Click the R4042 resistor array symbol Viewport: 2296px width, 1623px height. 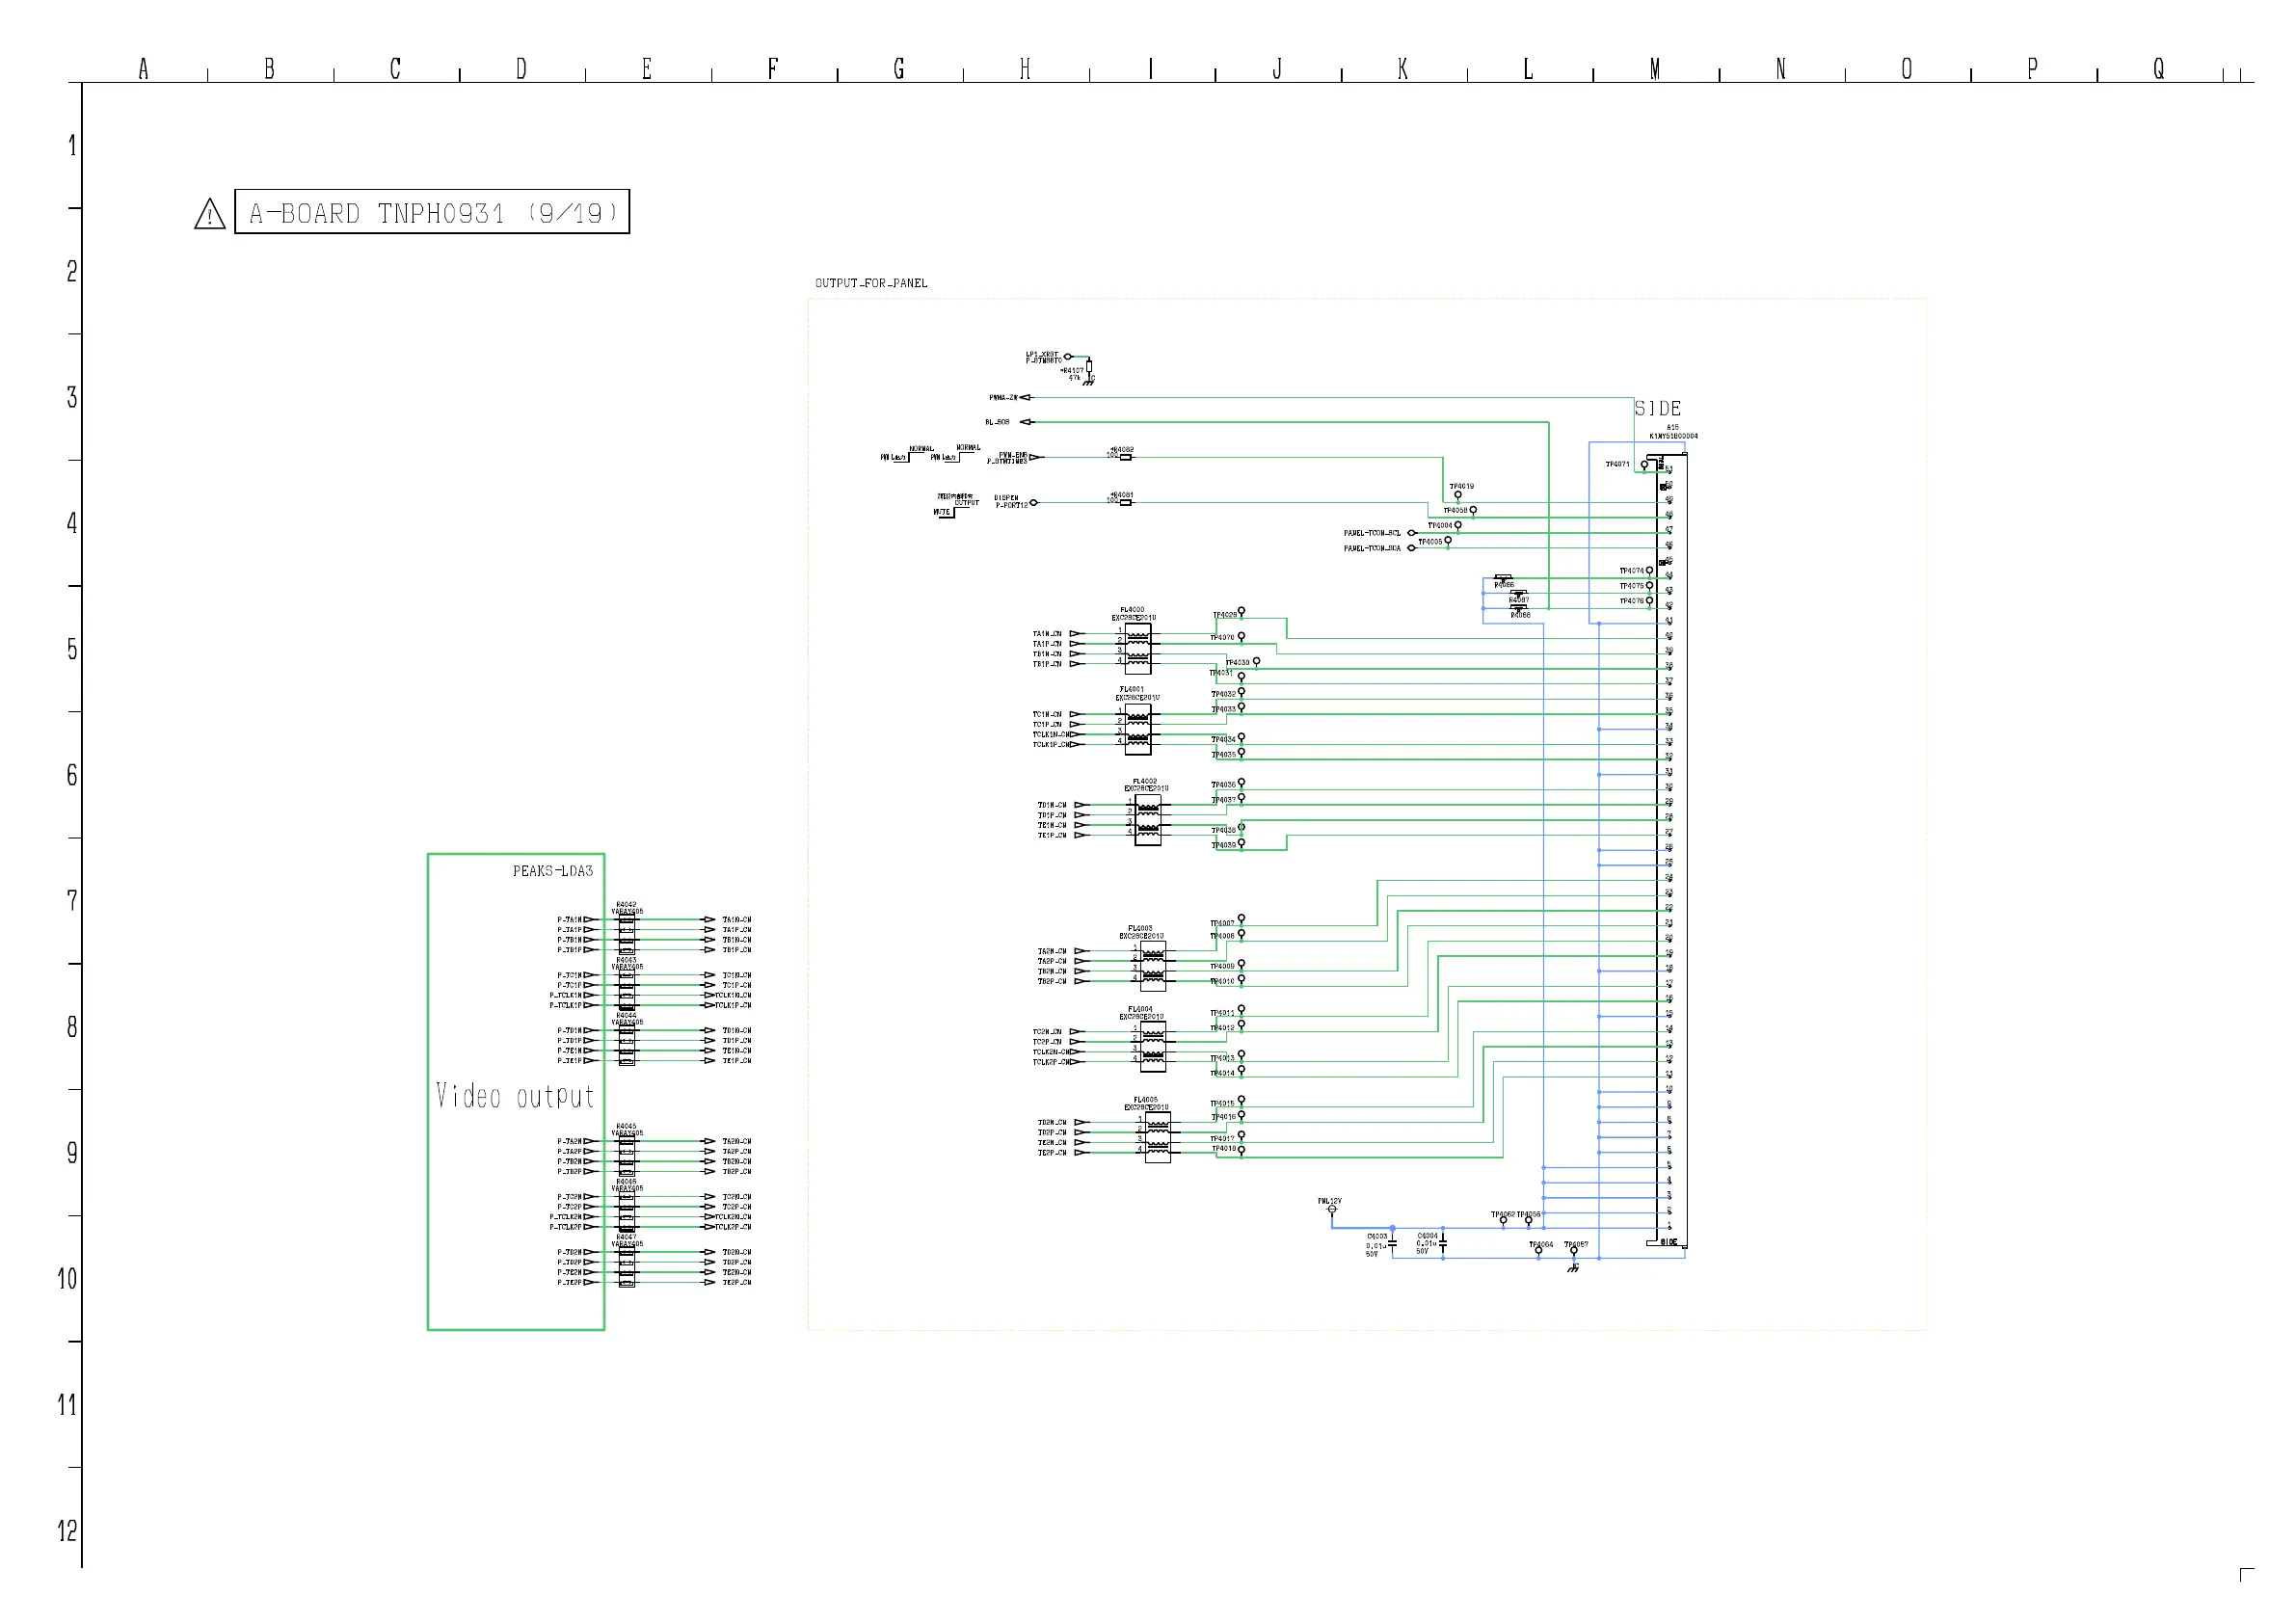click(627, 935)
